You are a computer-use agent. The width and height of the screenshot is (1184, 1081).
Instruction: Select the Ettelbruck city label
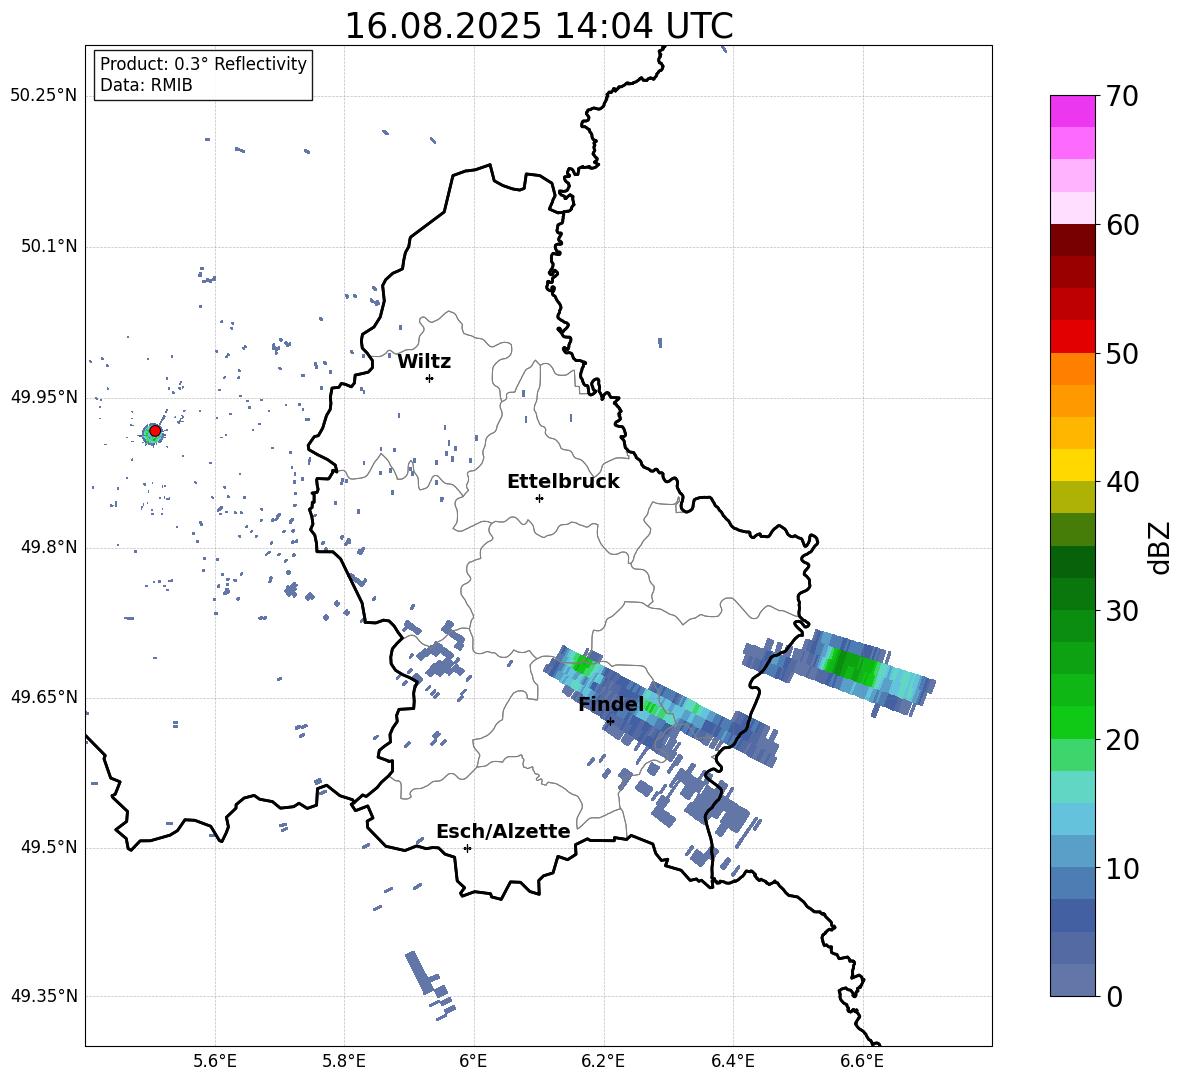click(x=563, y=481)
